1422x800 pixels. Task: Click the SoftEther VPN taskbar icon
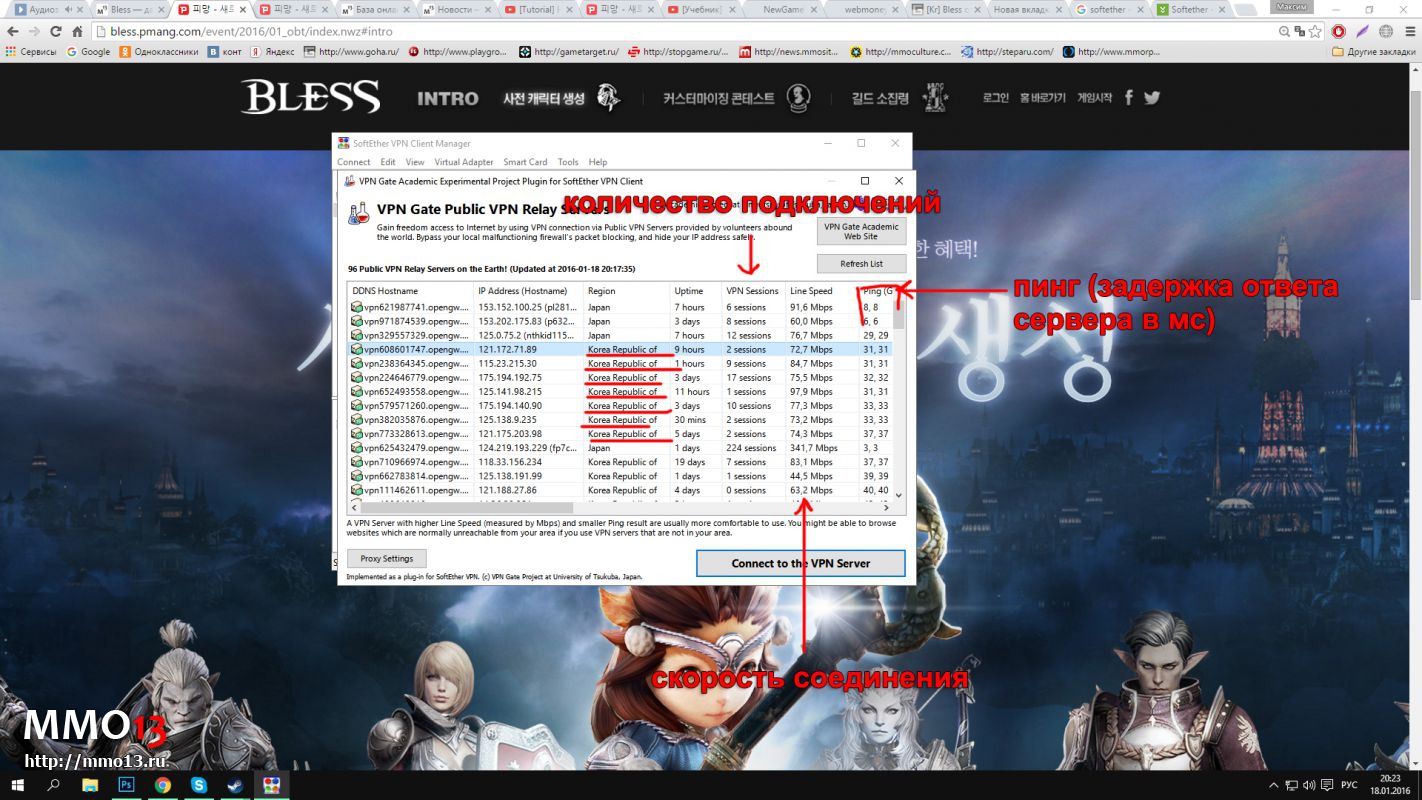271,785
